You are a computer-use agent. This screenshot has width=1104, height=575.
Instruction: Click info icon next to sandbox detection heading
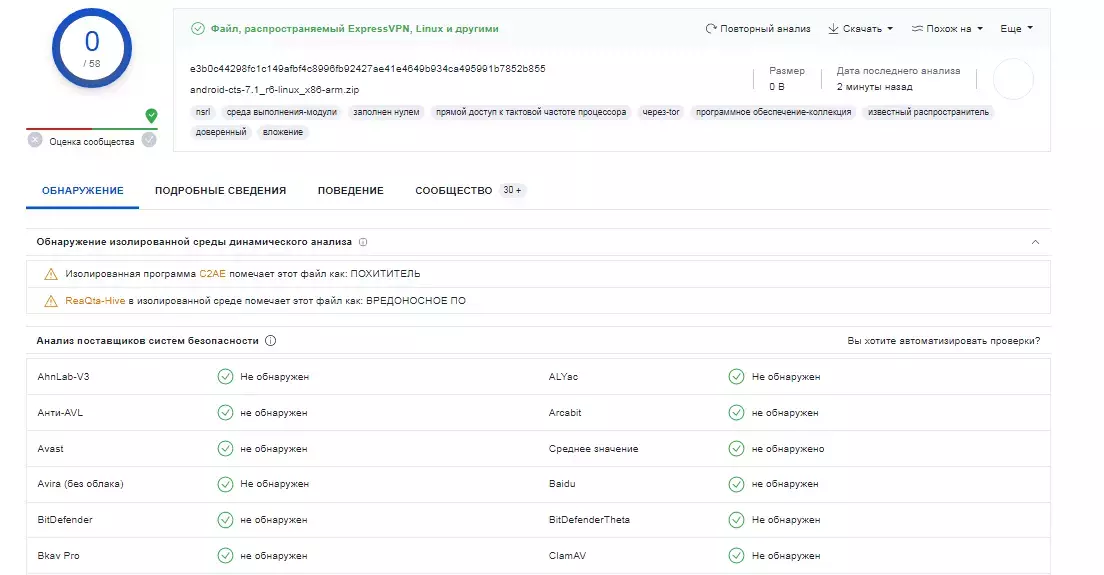(363, 242)
